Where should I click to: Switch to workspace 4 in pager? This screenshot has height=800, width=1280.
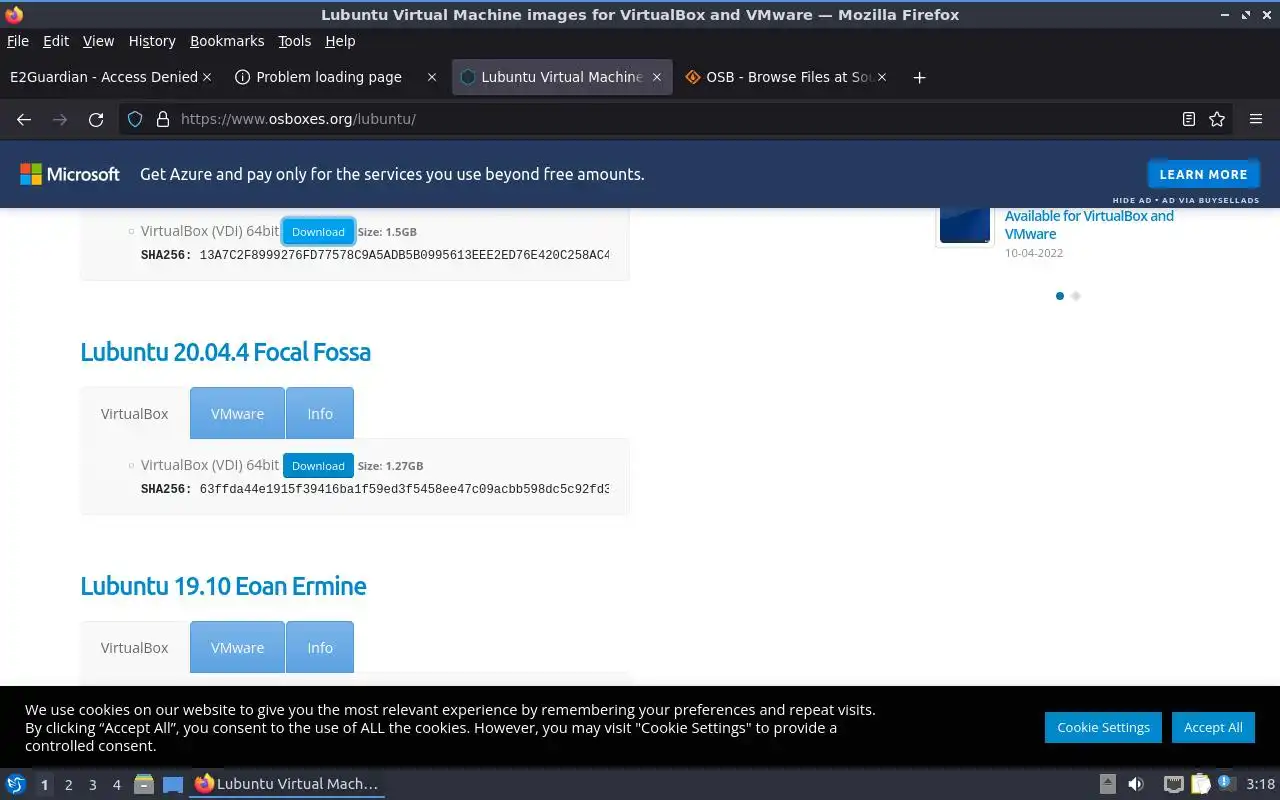[x=116, y=785]
